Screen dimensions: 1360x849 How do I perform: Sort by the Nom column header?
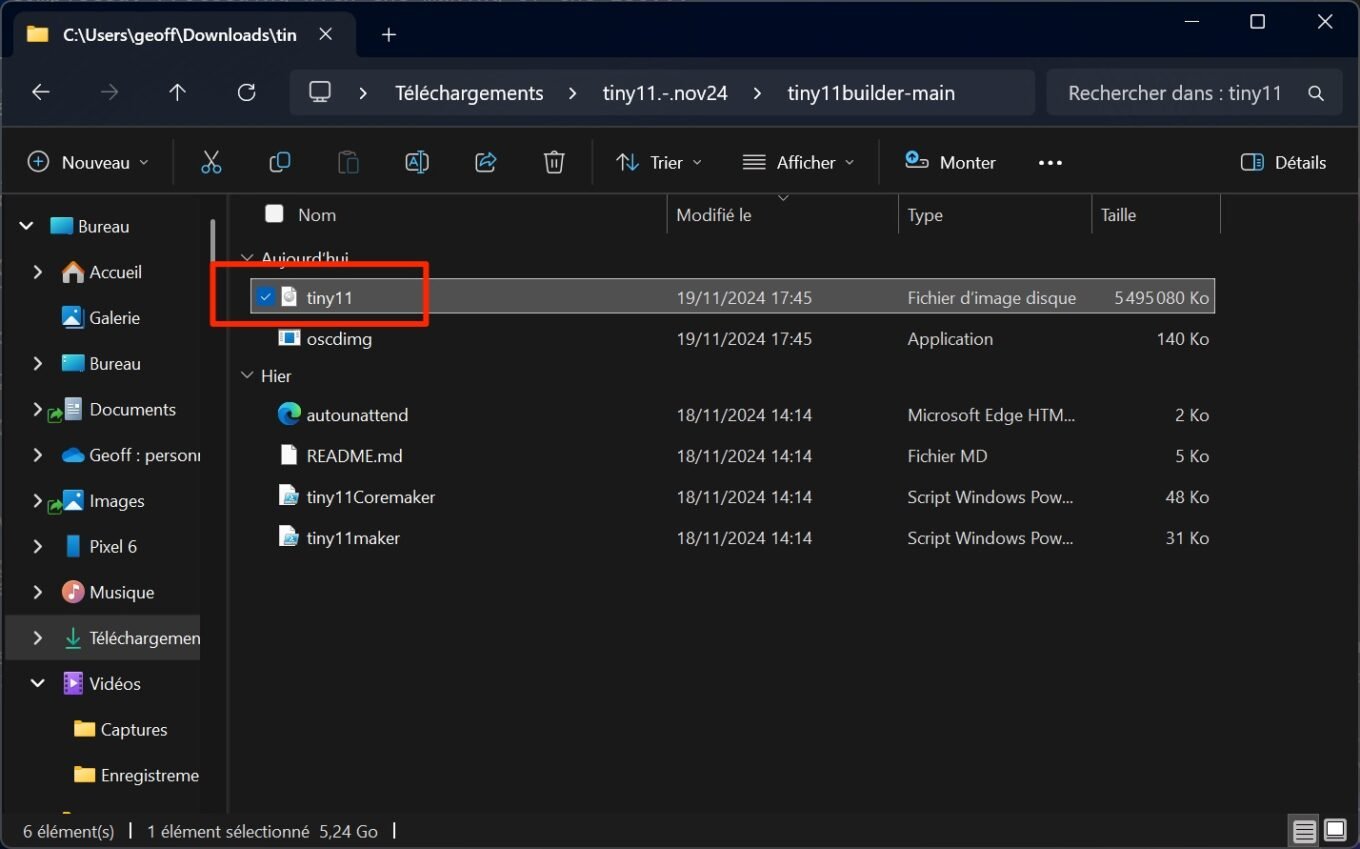(317, 215)
